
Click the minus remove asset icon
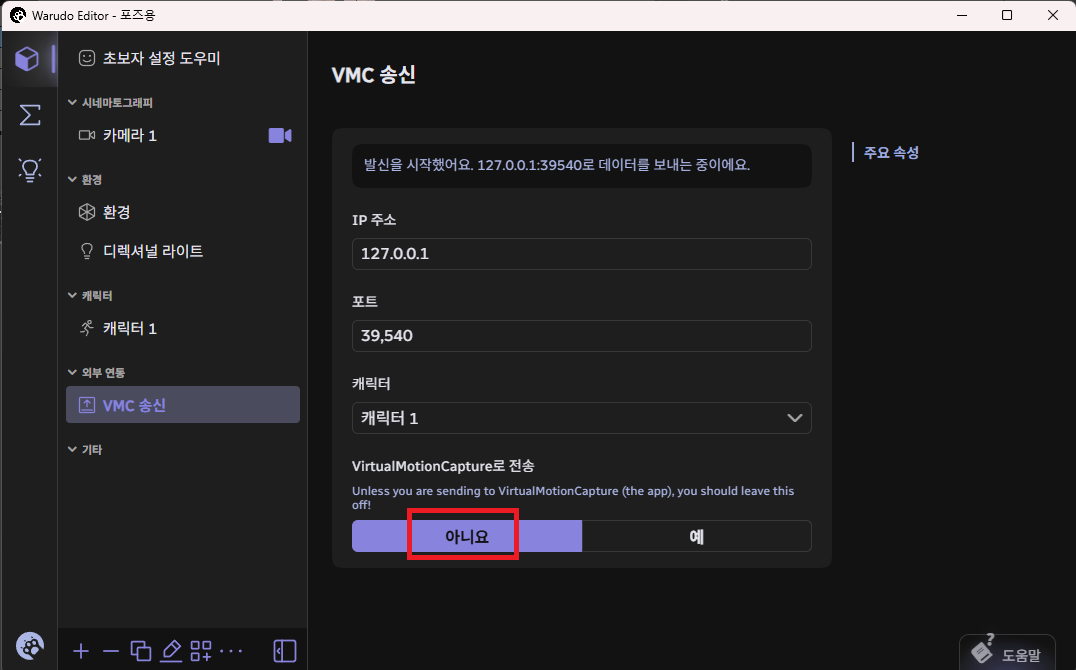[x=110, y=651]
